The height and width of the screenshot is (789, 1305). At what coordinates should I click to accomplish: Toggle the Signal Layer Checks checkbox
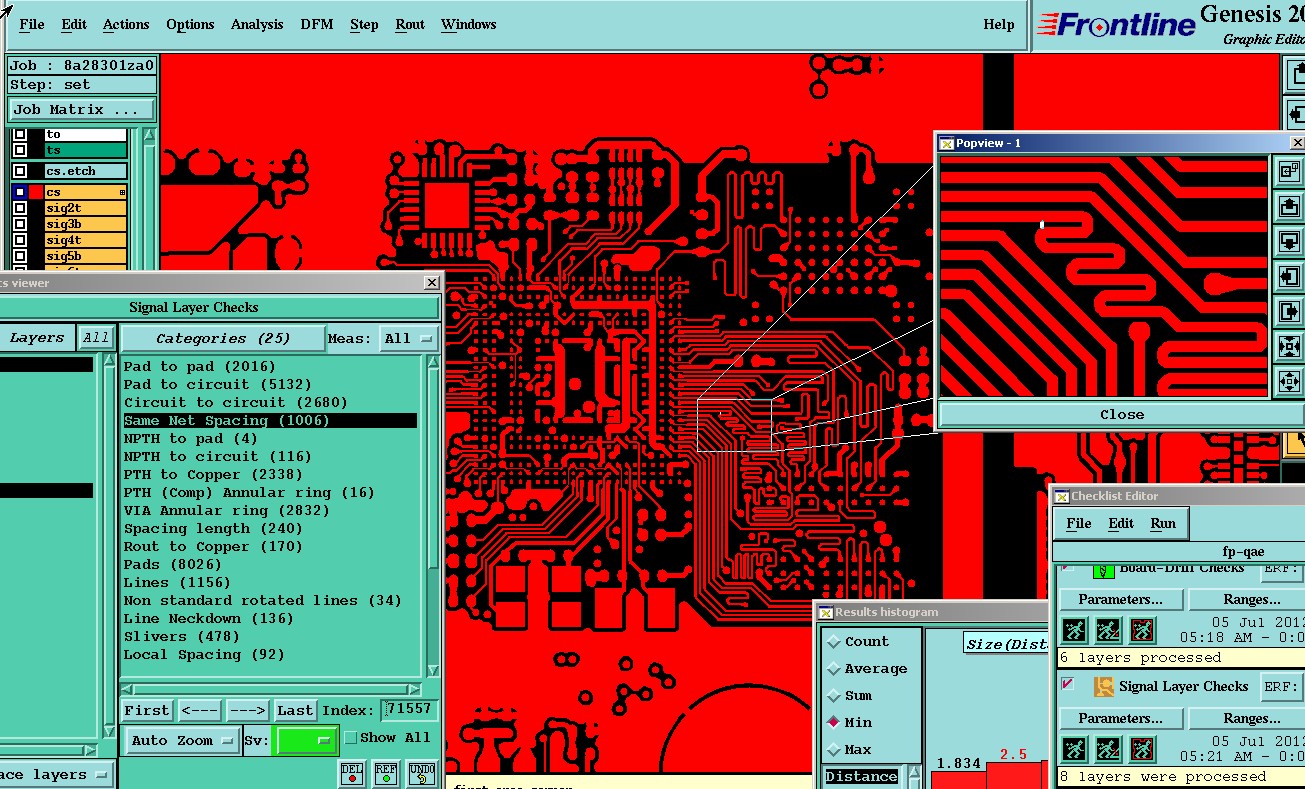[x=1067, y=685]
